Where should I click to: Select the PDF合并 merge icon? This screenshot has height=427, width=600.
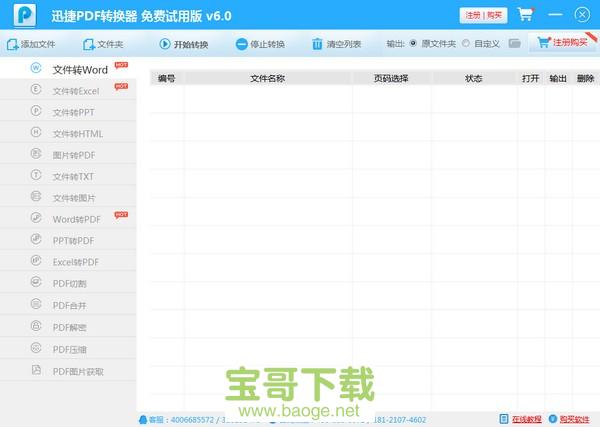36,304
